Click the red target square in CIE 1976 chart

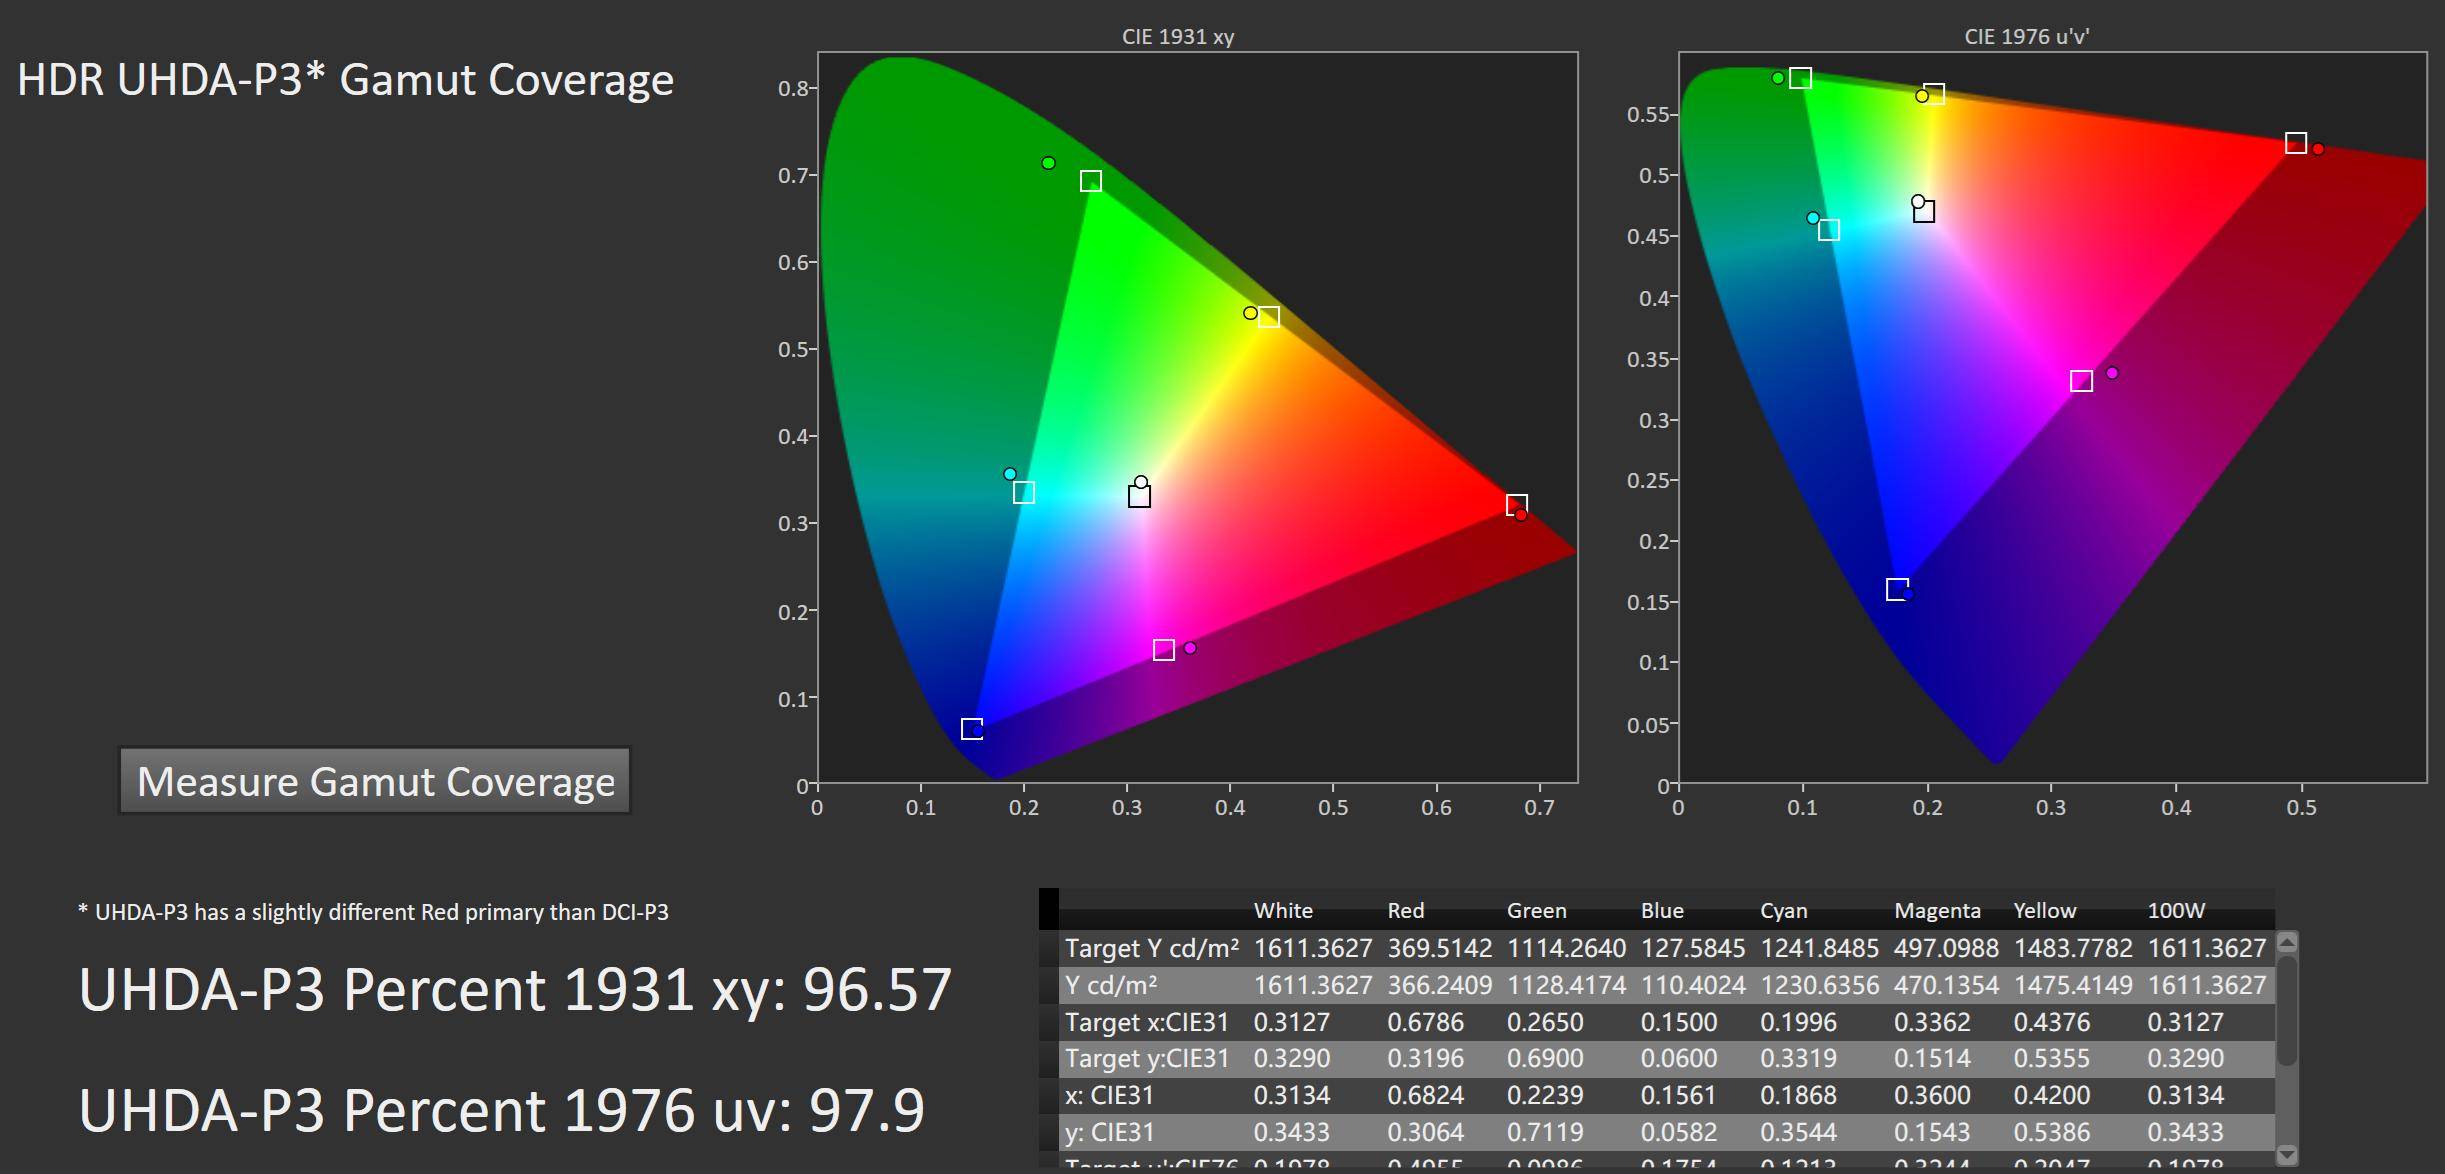2295,143
